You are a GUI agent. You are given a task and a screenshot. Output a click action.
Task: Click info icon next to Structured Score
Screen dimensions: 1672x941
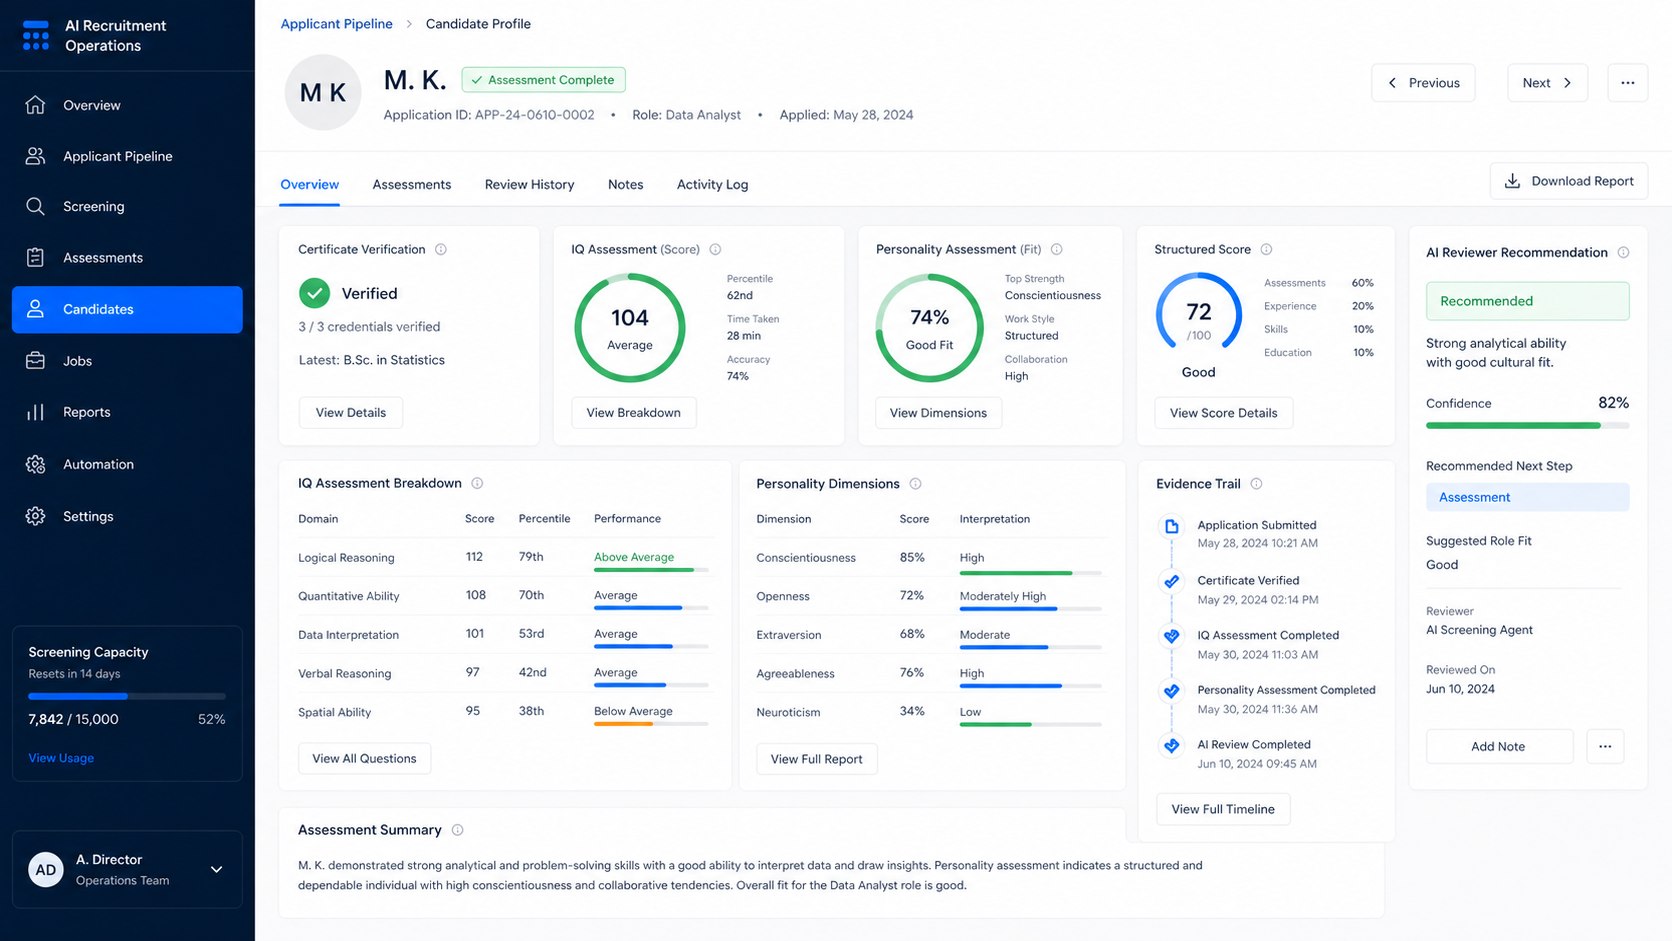tap(1266, 249)
